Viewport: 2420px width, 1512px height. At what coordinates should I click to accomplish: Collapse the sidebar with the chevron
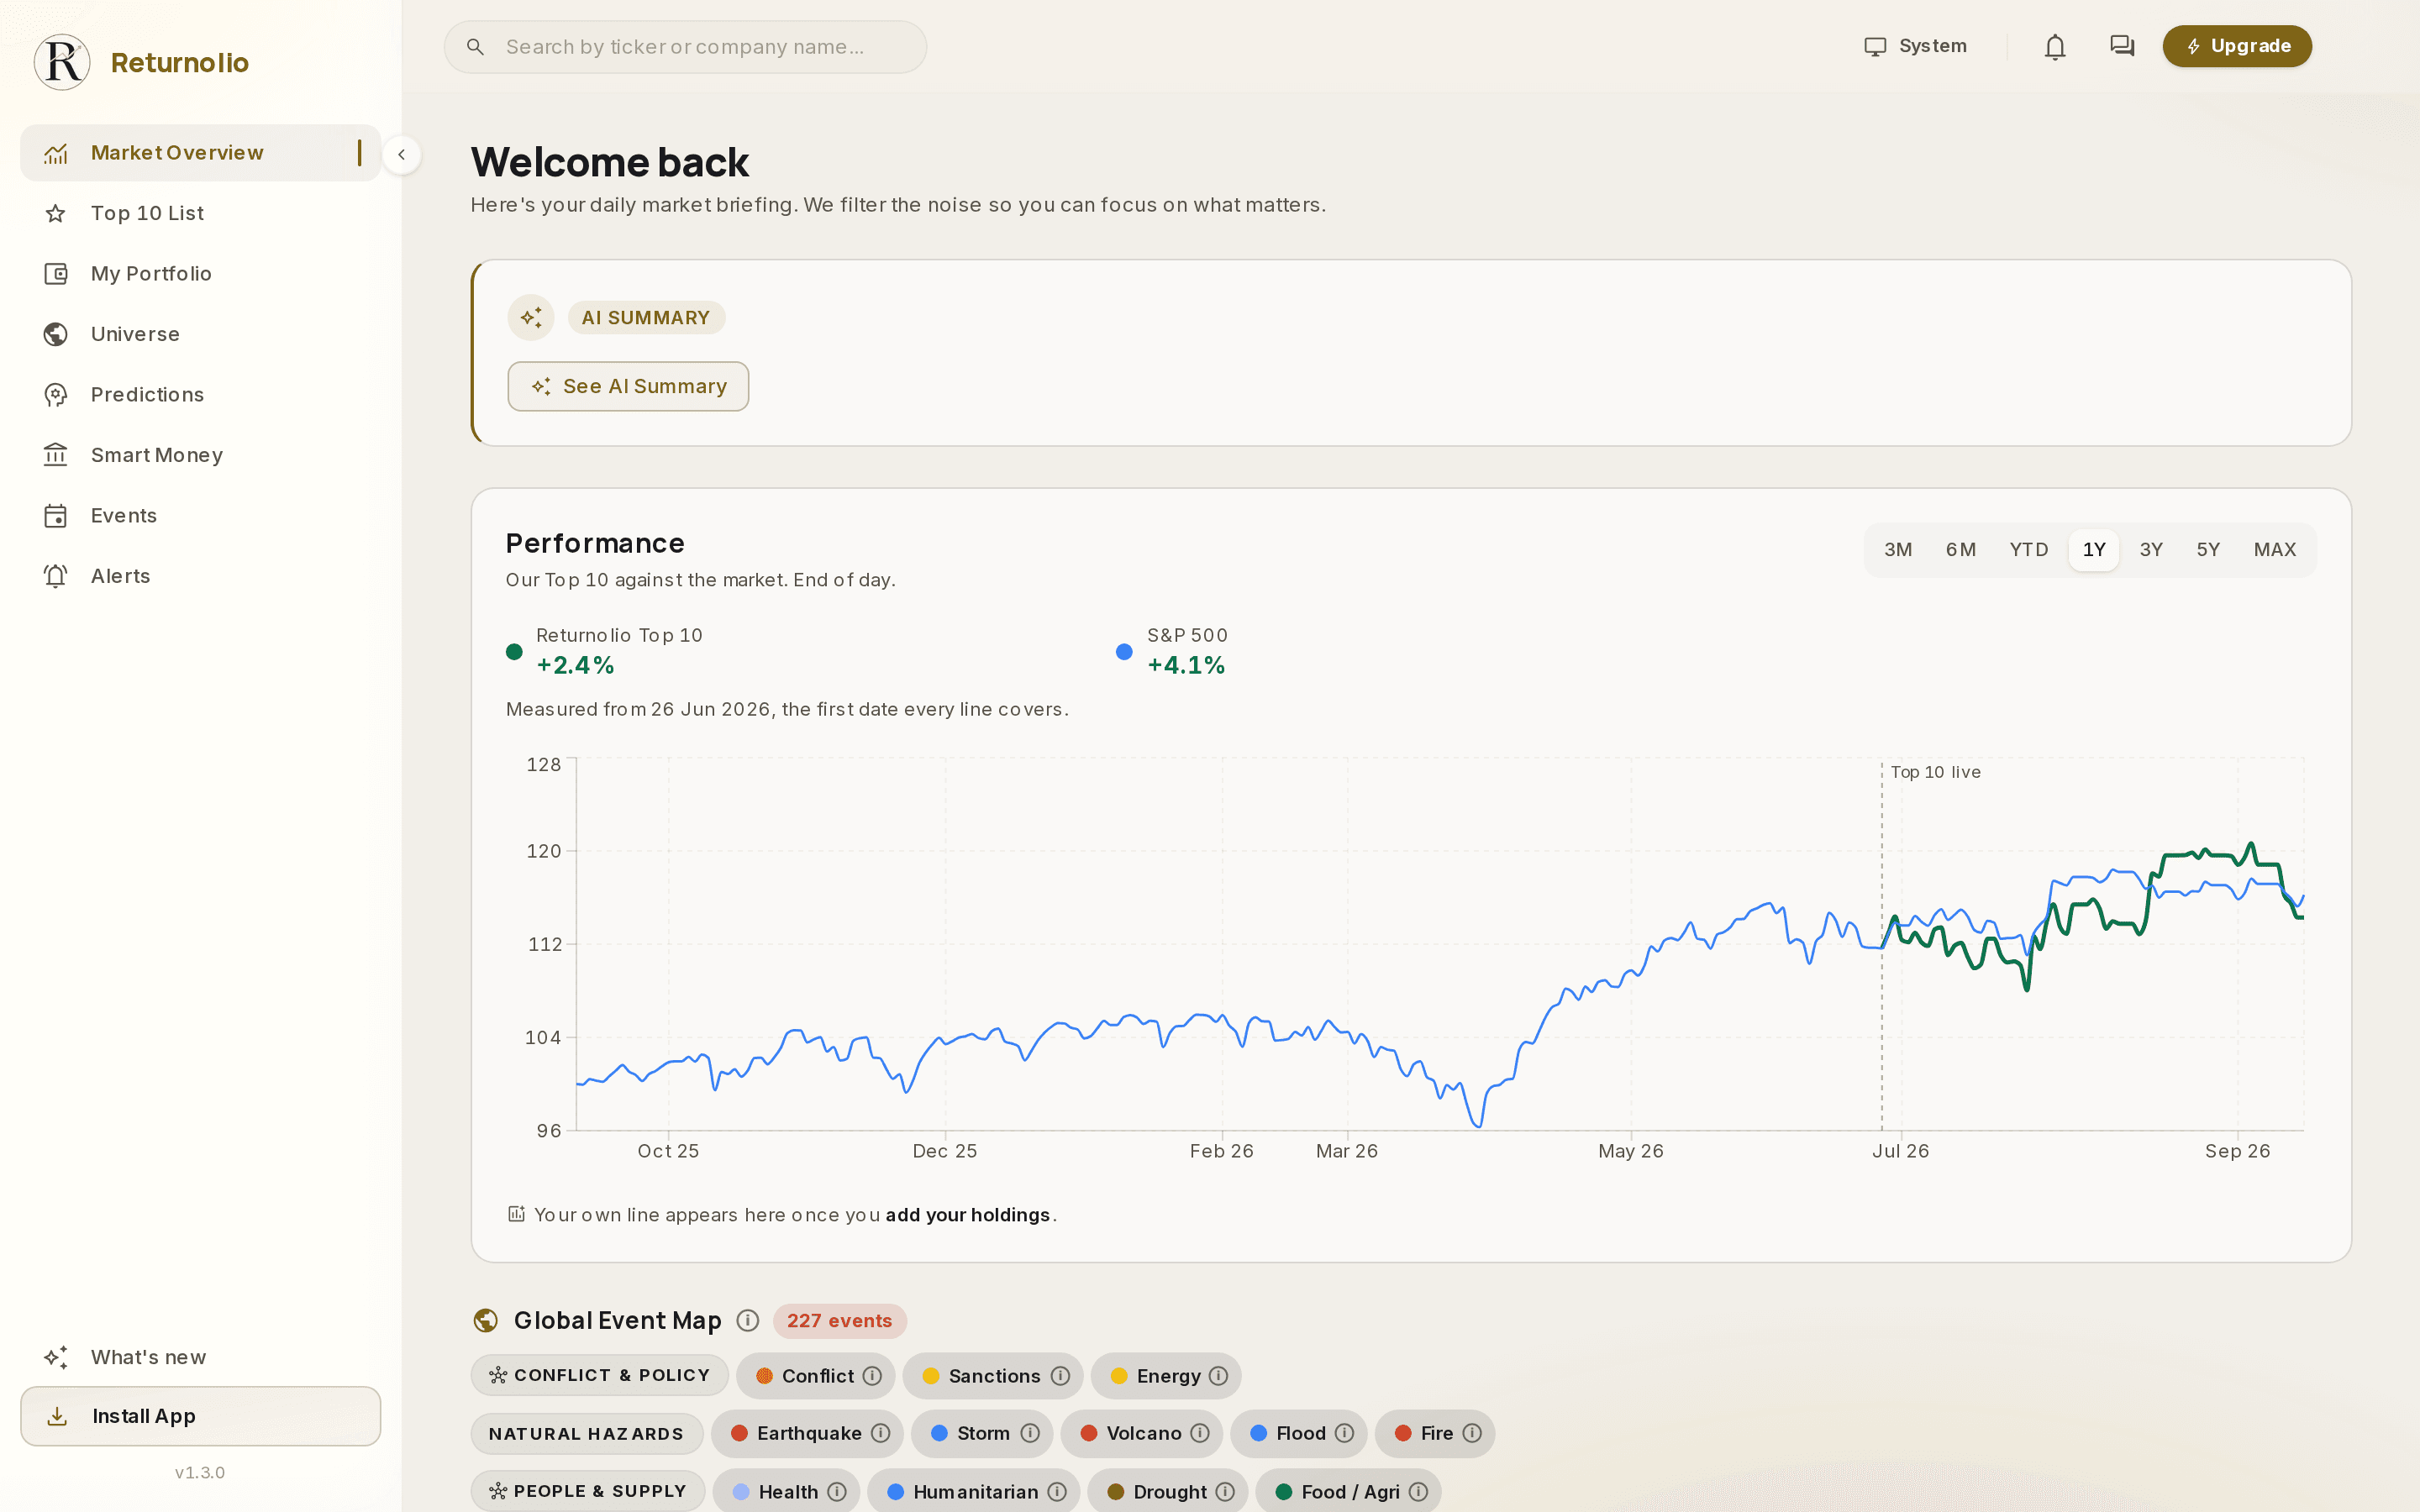tap(401, 154)
